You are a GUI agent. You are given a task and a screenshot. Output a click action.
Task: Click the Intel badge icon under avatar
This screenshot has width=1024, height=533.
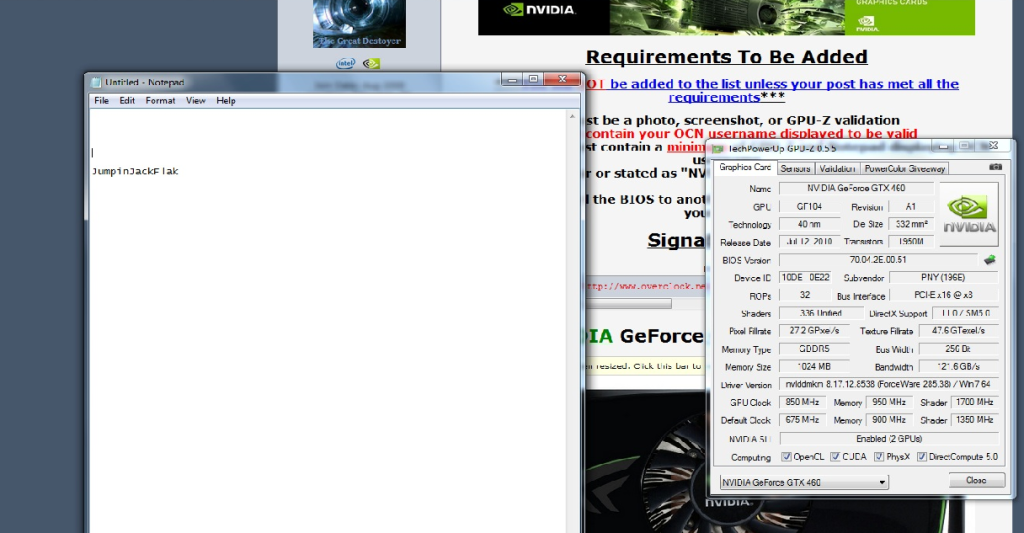click(x=345, y=63)
